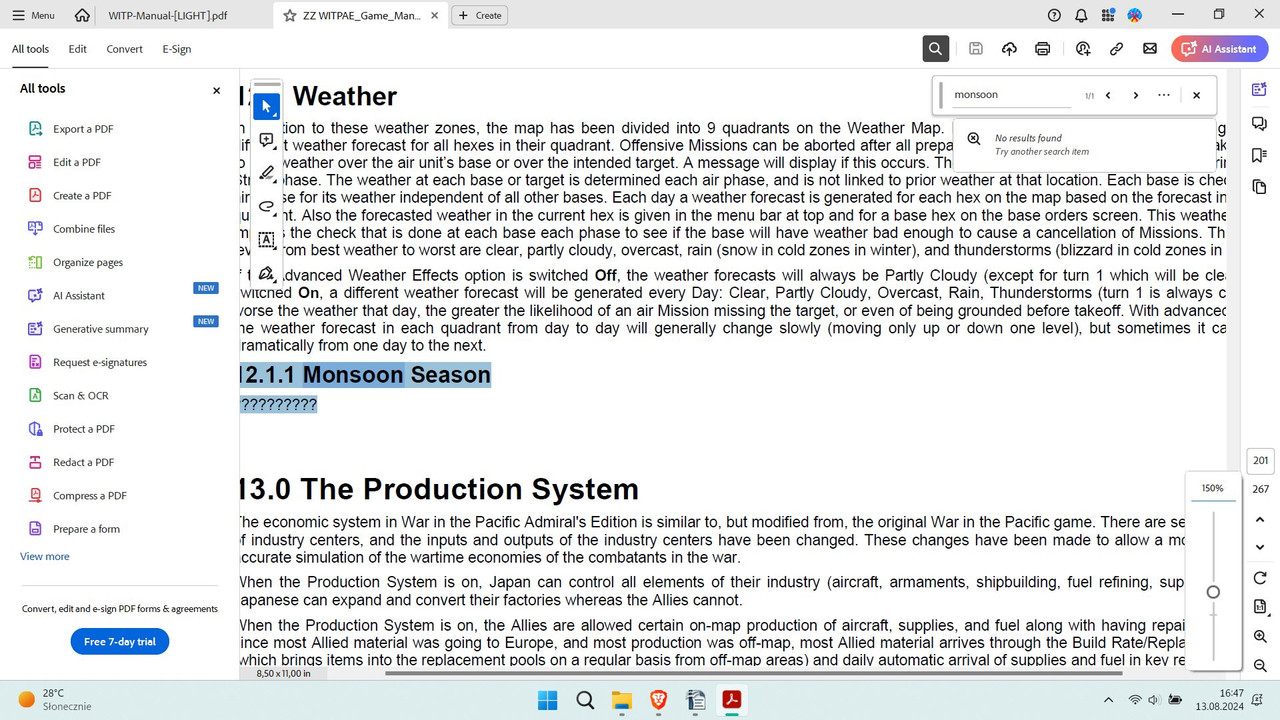This screenshot has height=720, width=1280.
Task: Open the notifications bell
Action: (1081, 15)
